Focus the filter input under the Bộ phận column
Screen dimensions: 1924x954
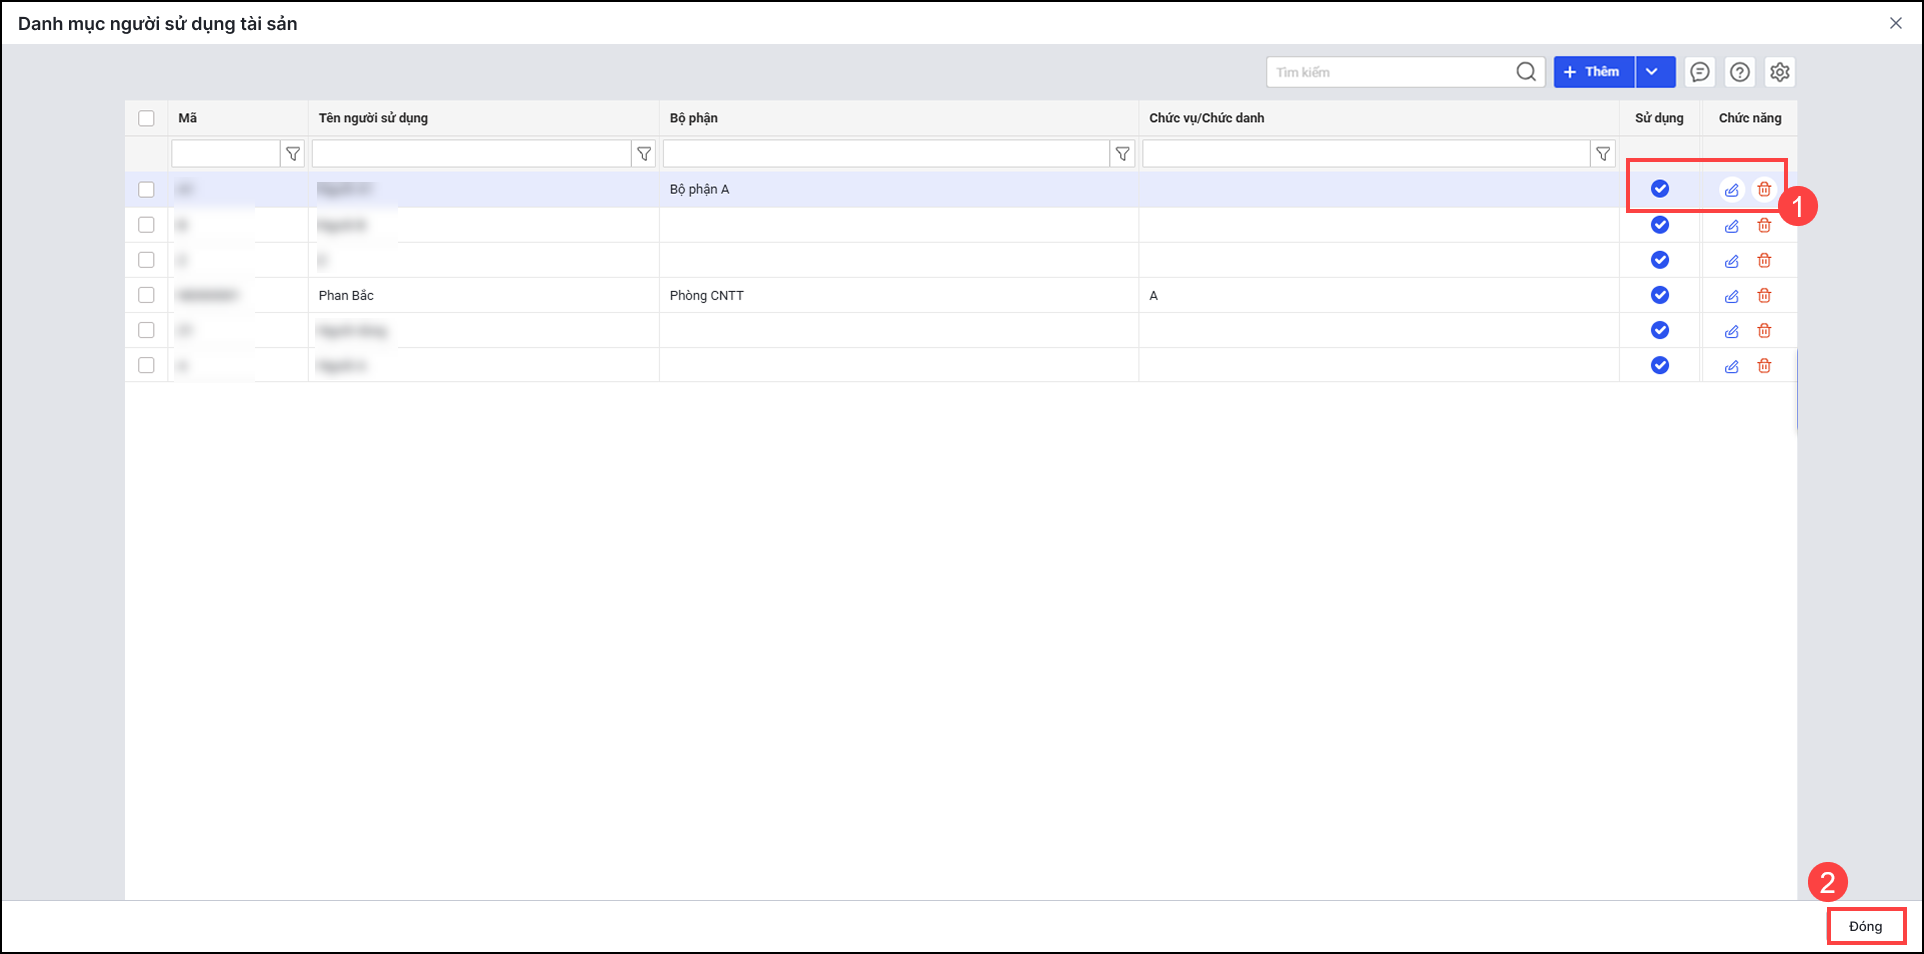pyautogui.click(x=887, y=154)
